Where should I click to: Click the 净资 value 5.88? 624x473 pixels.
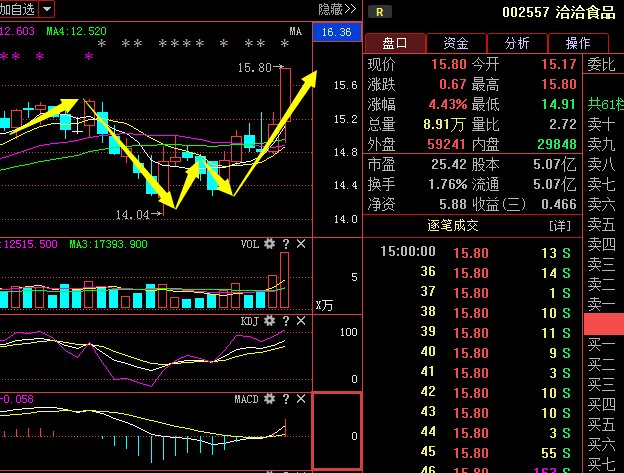(452, 204)
